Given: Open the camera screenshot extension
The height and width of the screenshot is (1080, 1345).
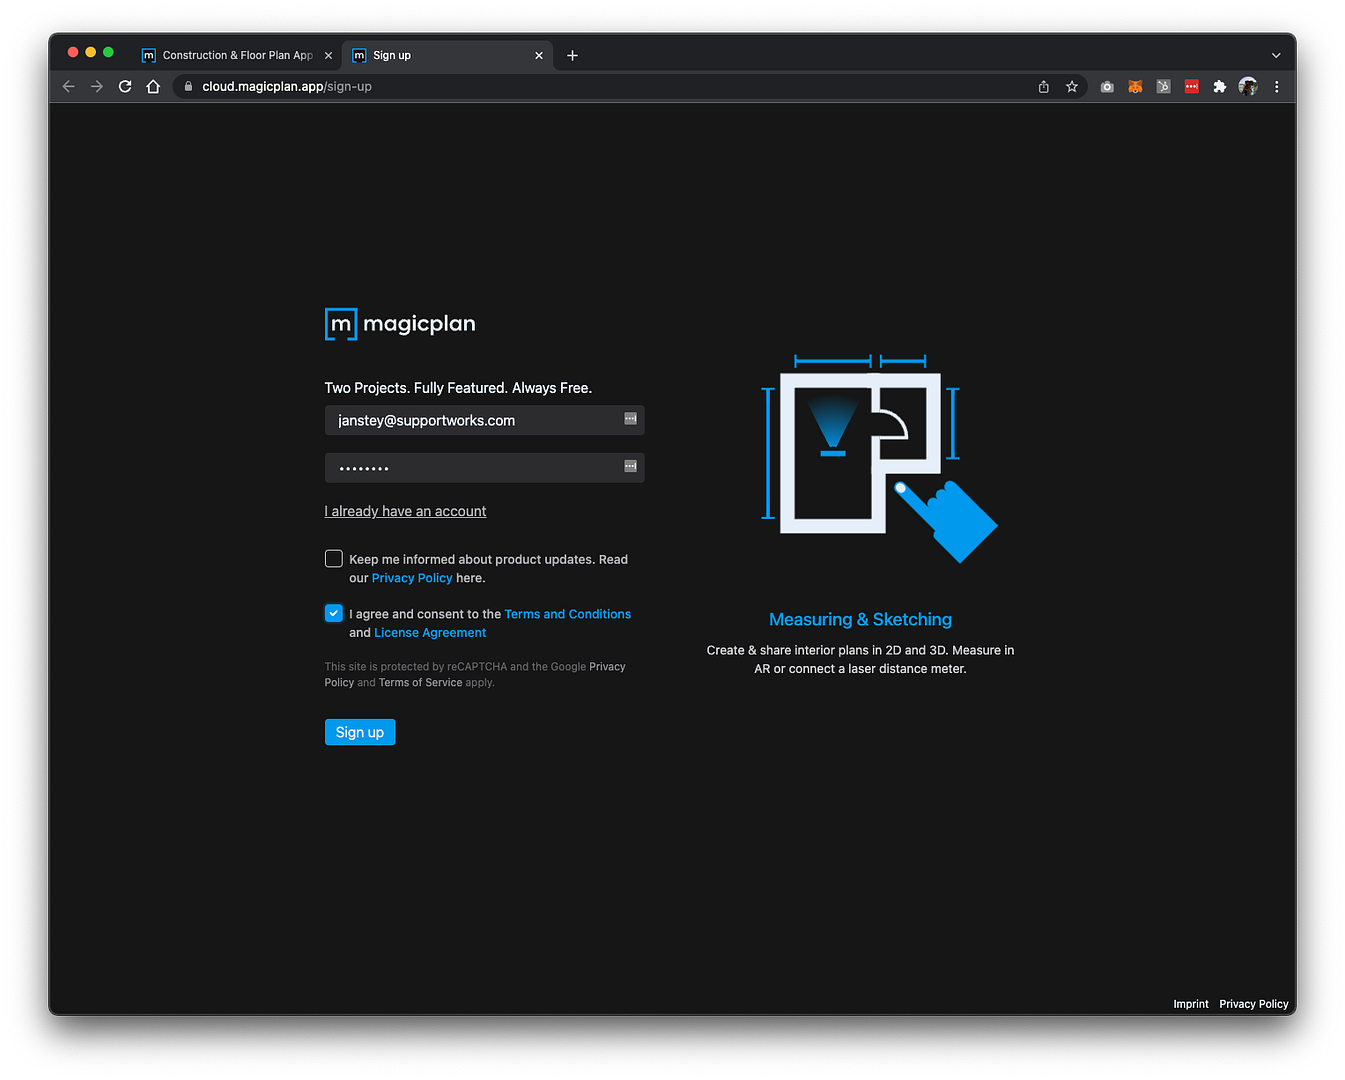Looking at the screenshot, I should coord(1107,87).
